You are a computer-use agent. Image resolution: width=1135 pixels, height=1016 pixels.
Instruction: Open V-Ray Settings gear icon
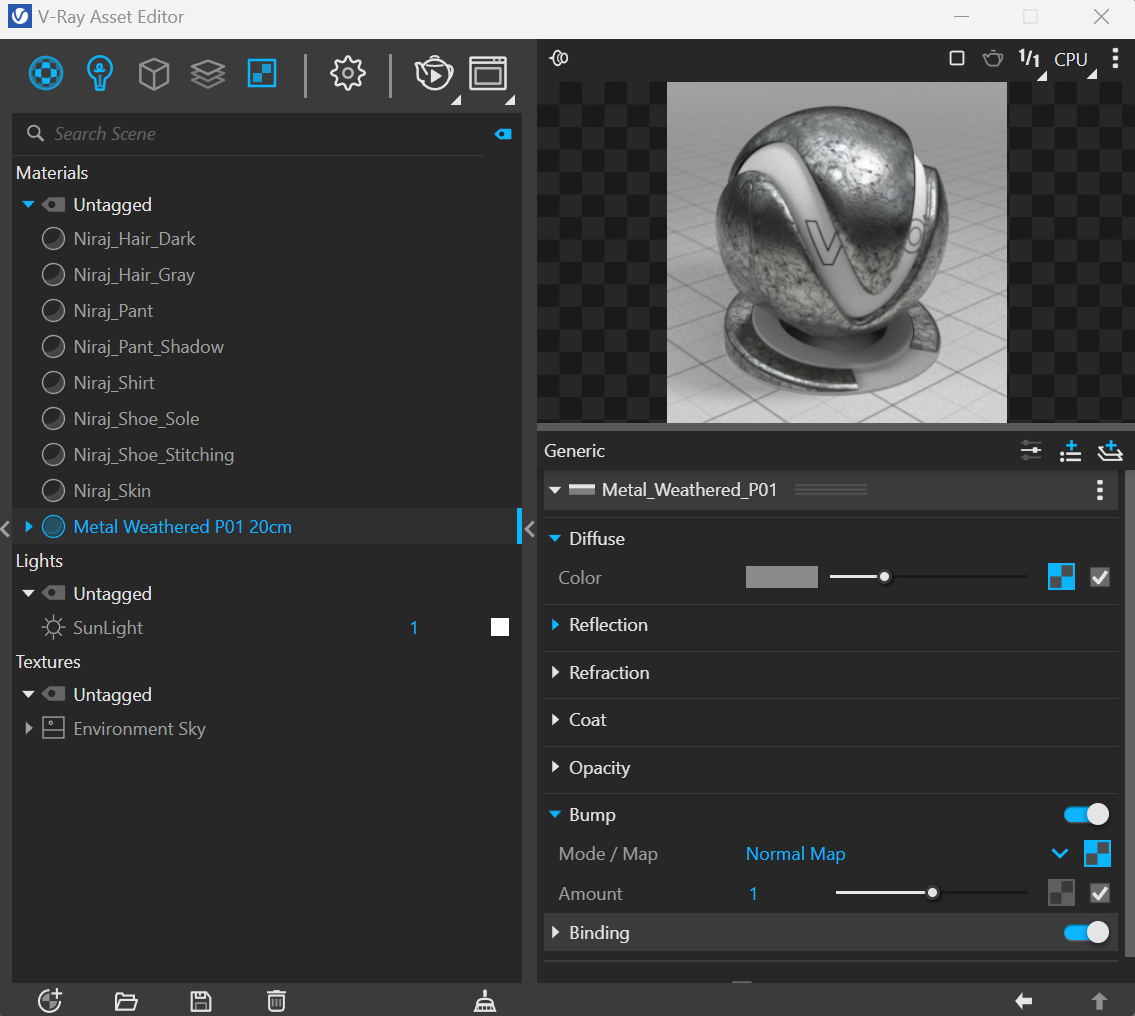click(x=348, y=73)
